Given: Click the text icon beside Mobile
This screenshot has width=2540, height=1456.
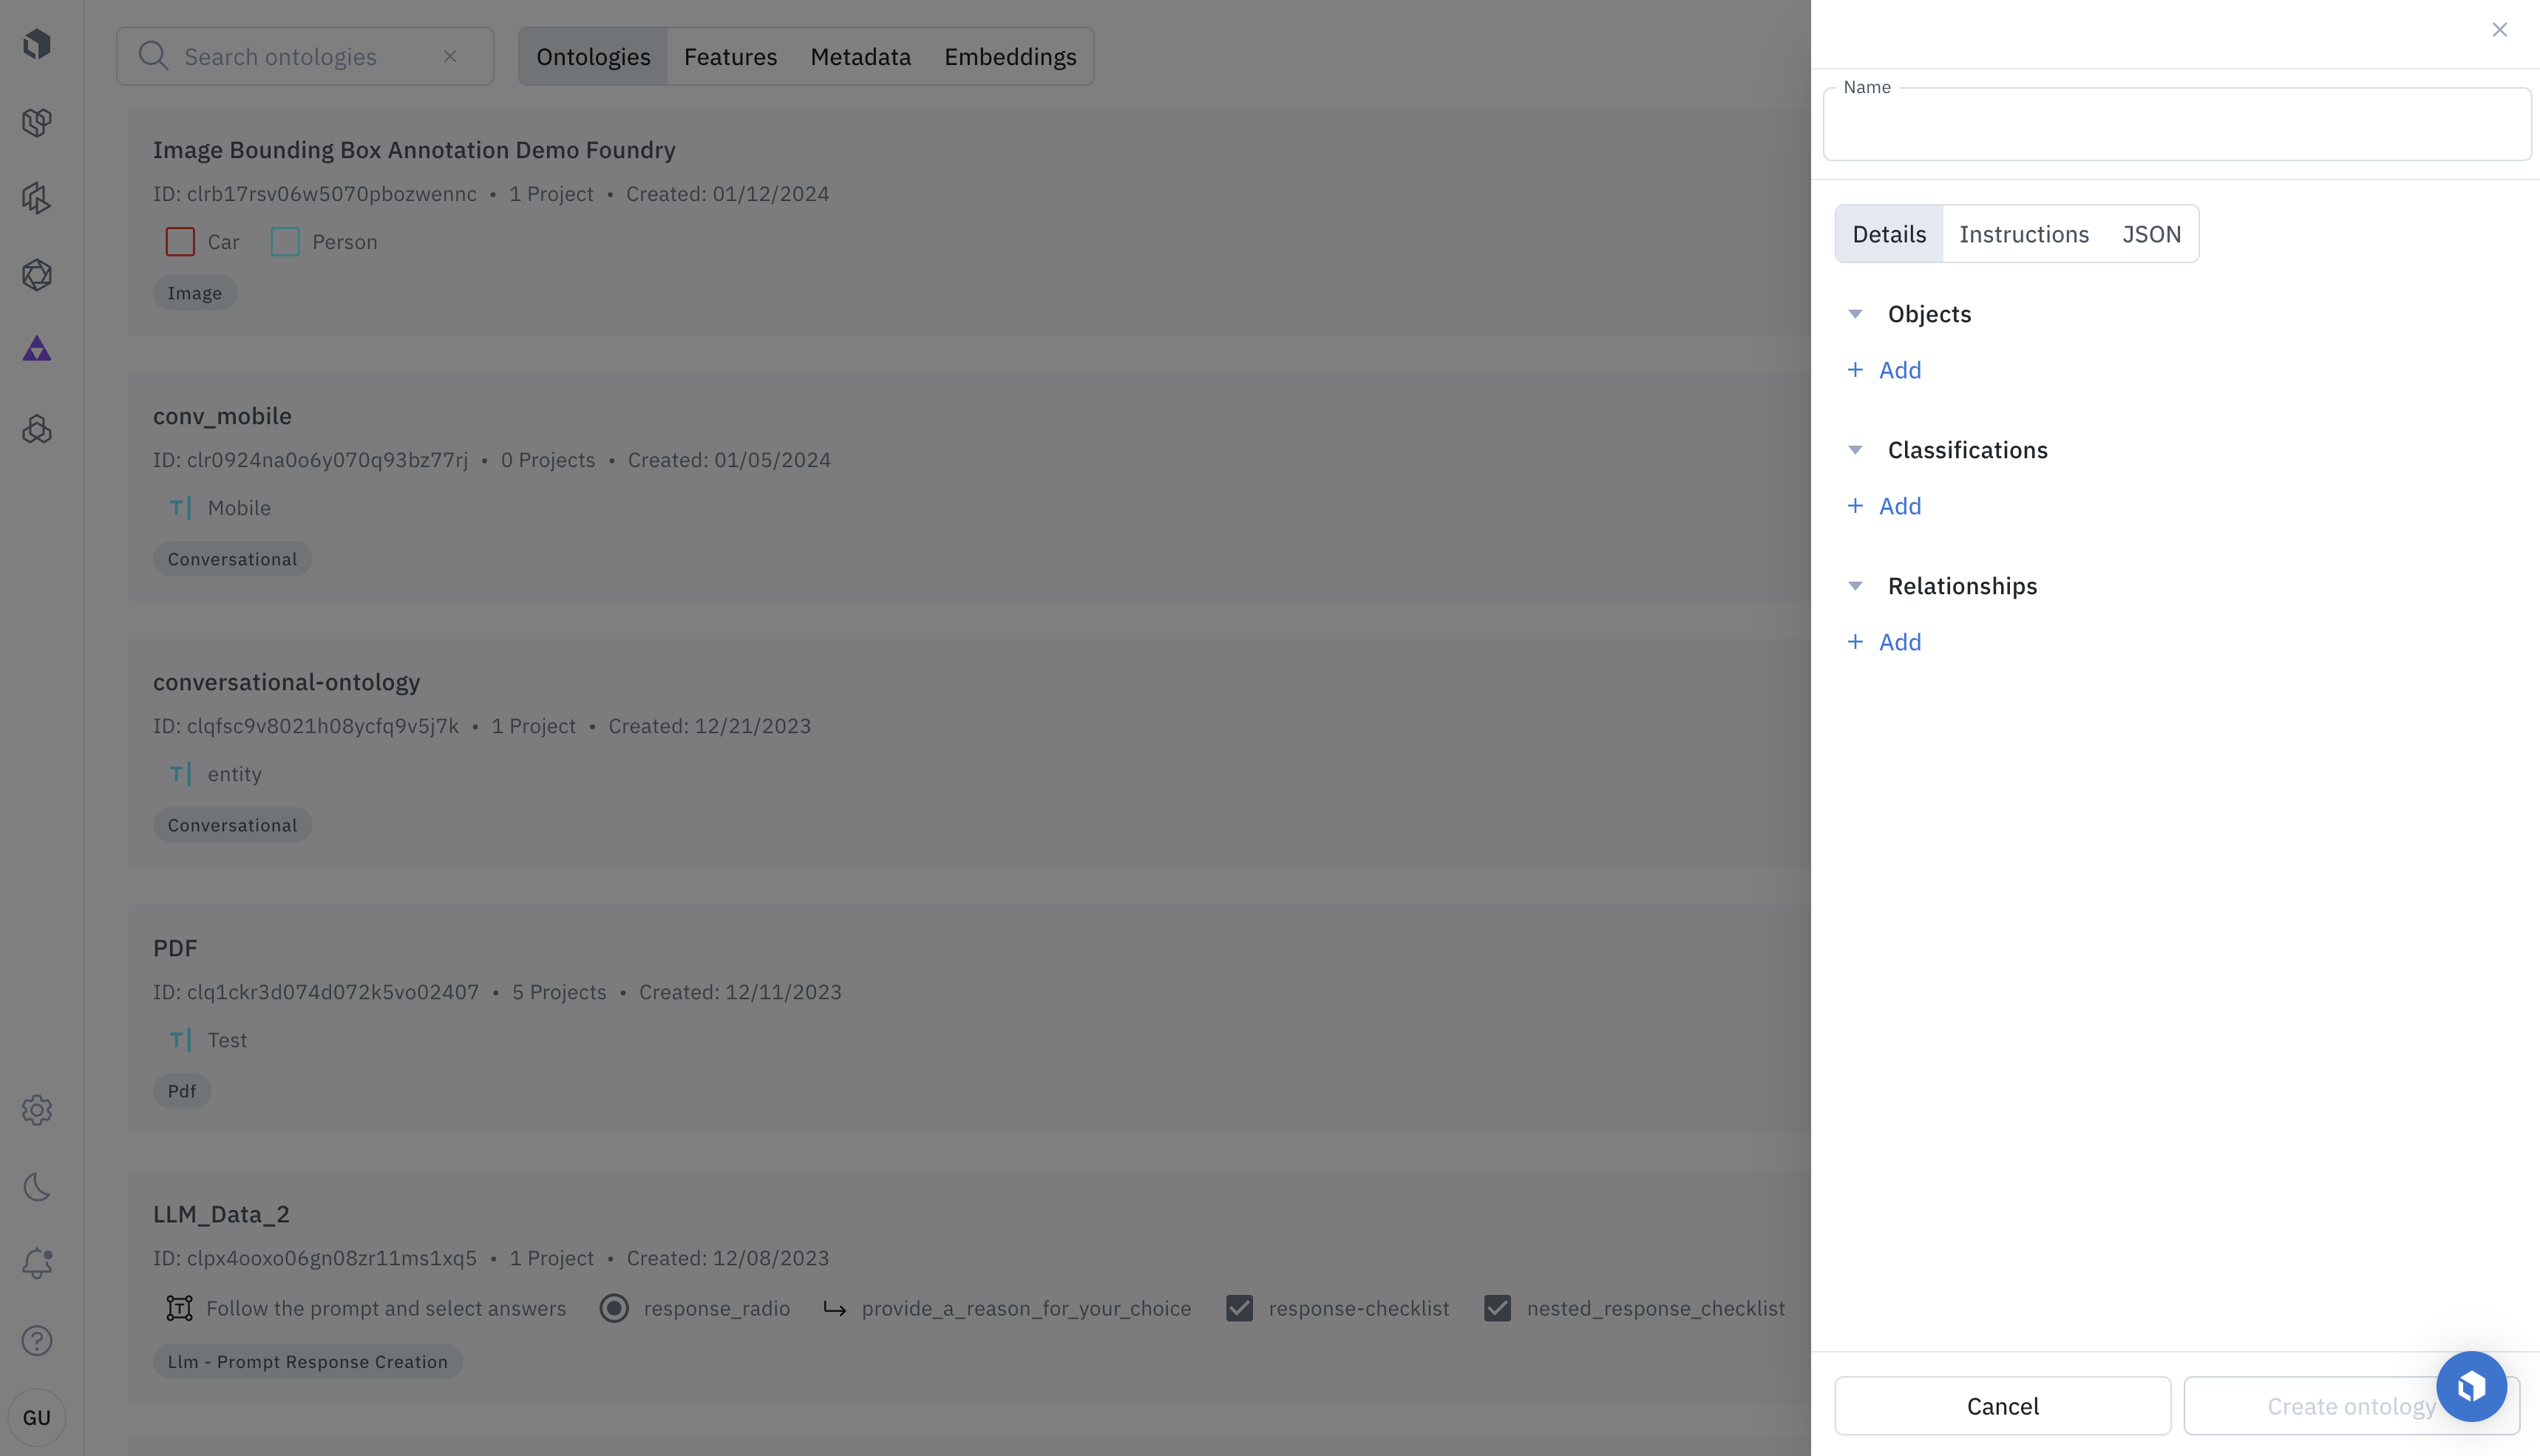Looking at the screenshot, I should (180, 508).
